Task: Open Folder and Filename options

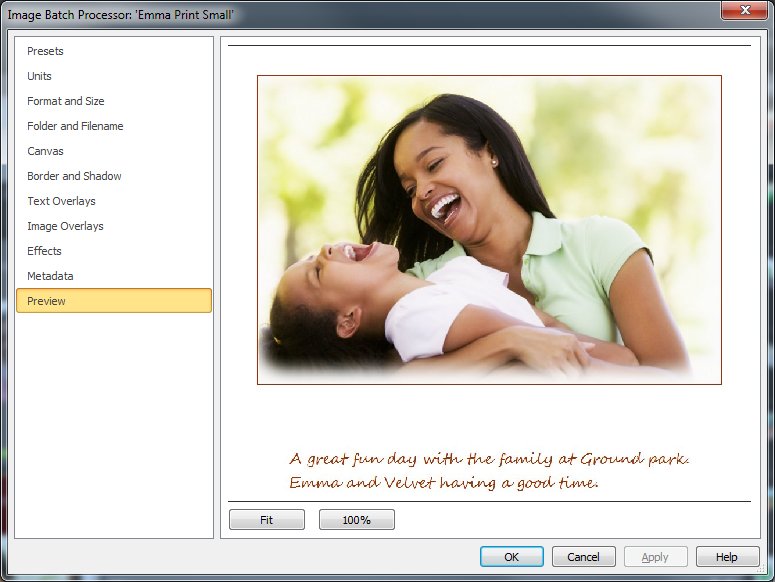Action: coord(75,126)
